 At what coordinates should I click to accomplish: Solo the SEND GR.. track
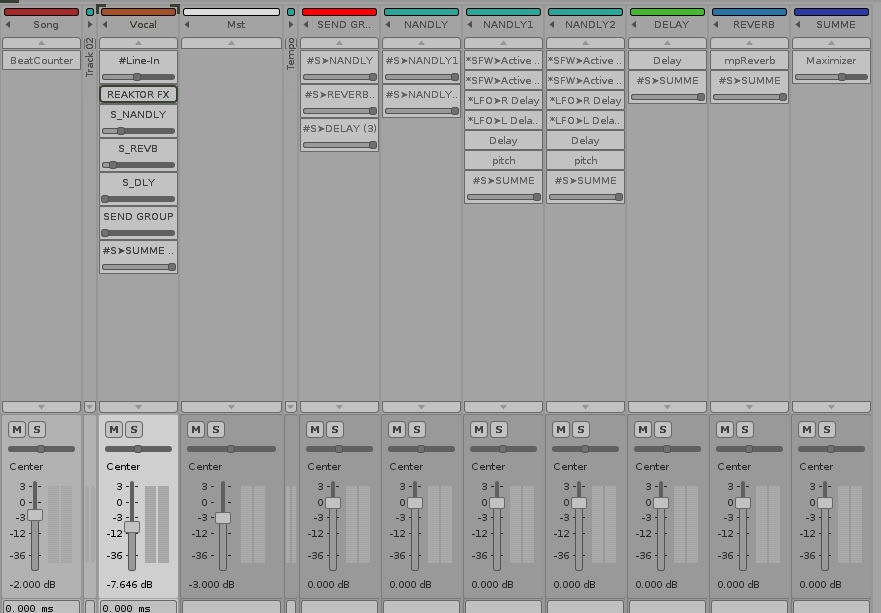pyautogui.click(x=335, y=430)
